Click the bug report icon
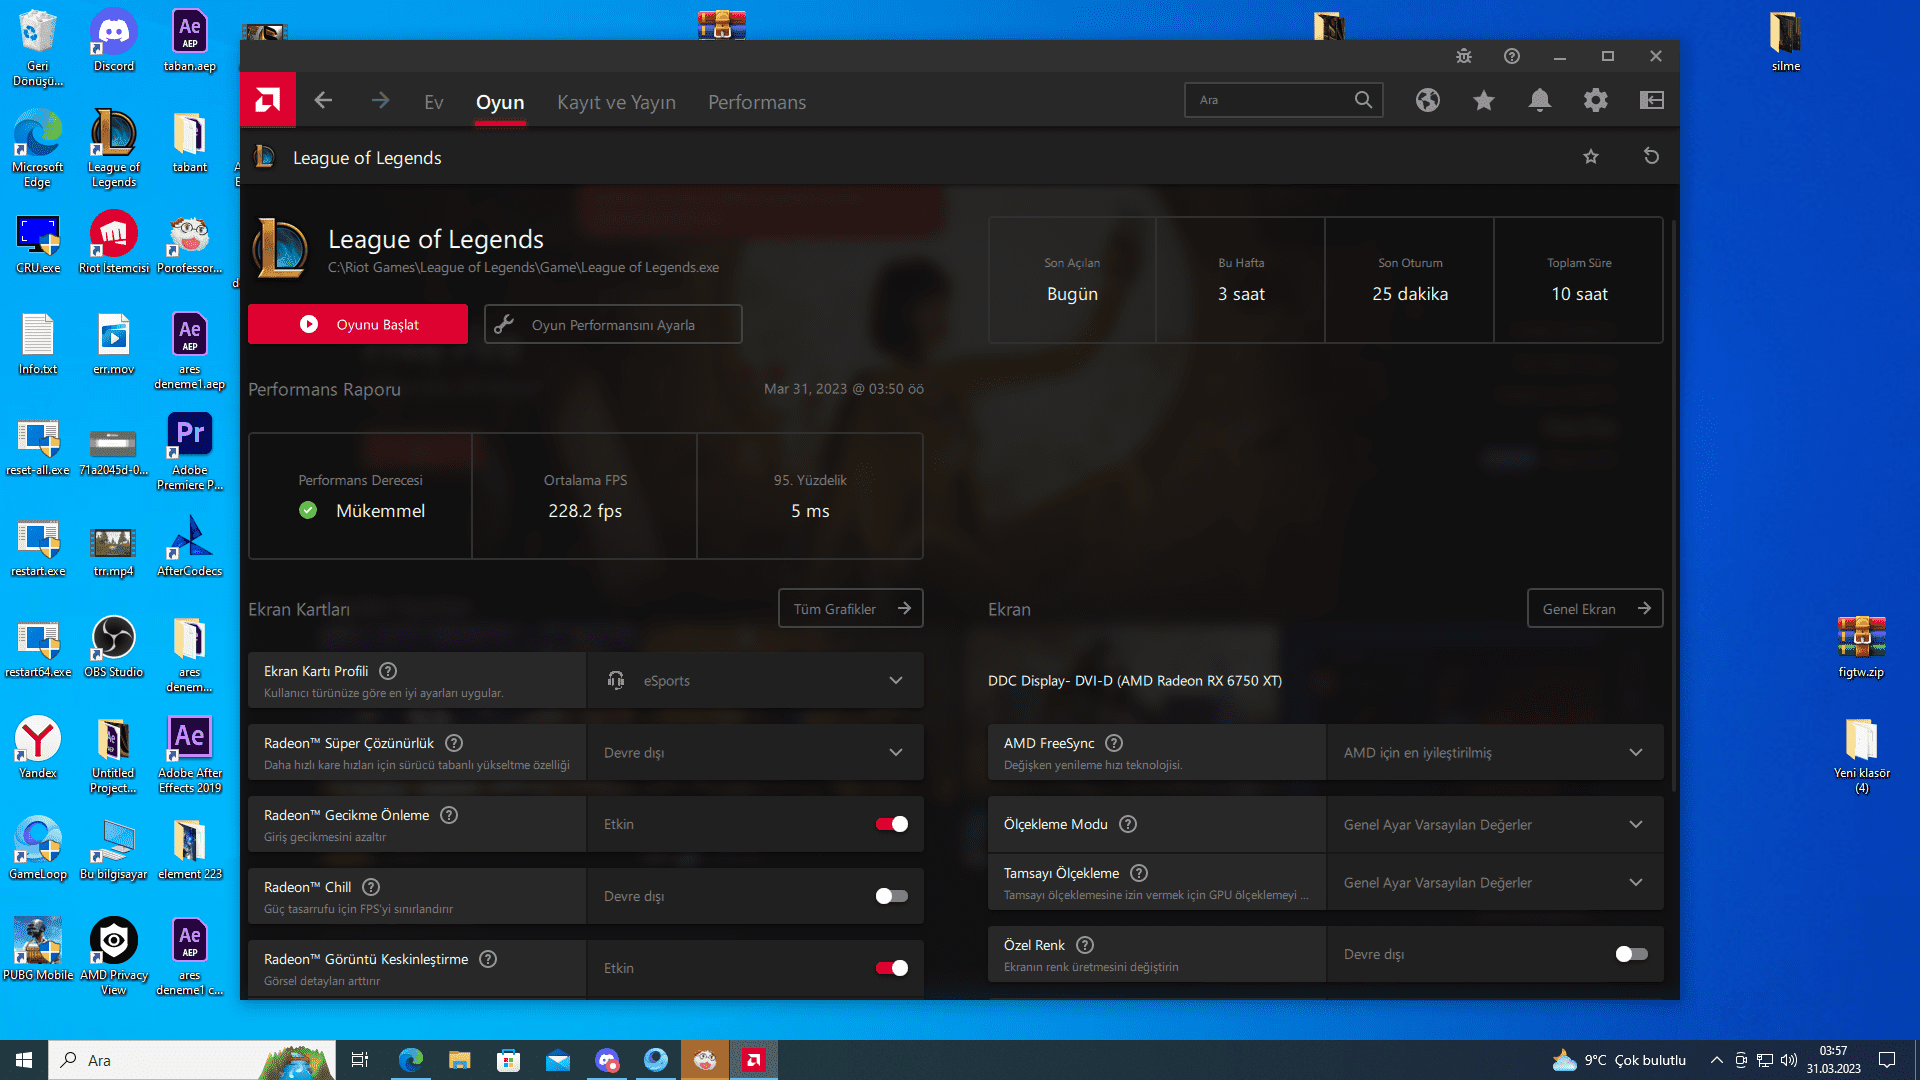 [1463, 56]
